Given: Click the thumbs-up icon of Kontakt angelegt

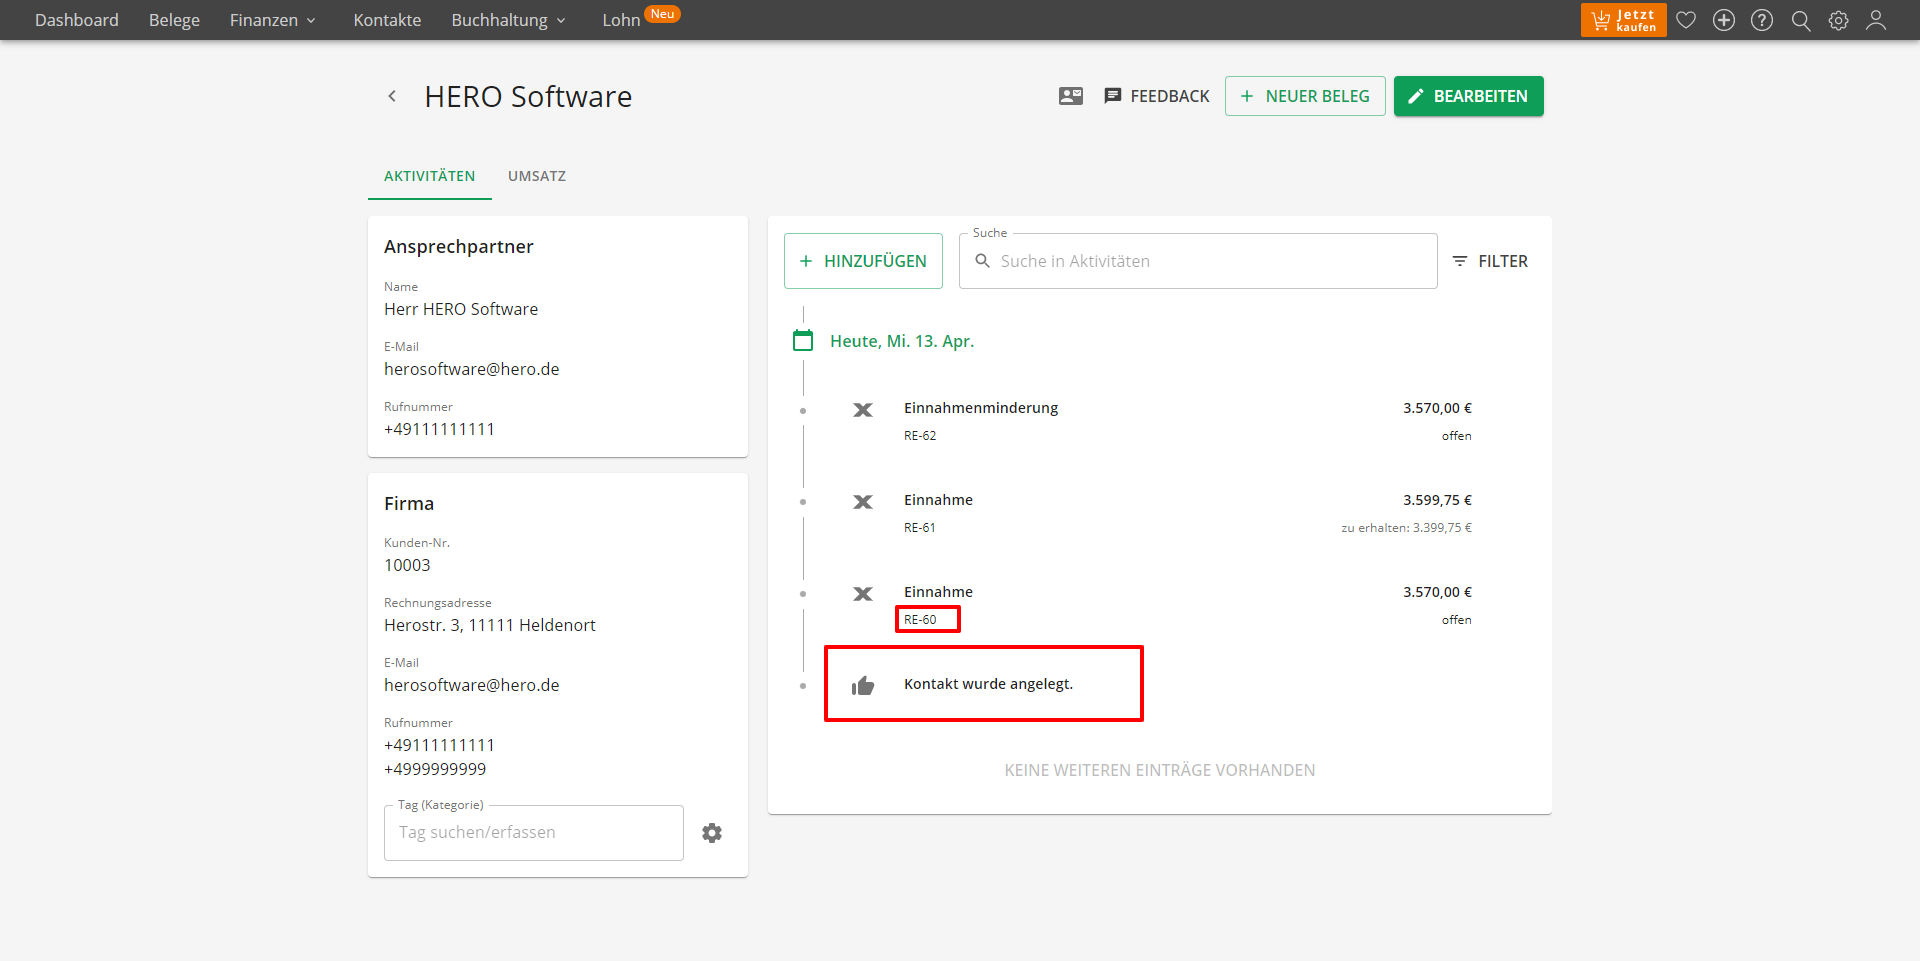Looking at the screenshot, I should (863, 685).
